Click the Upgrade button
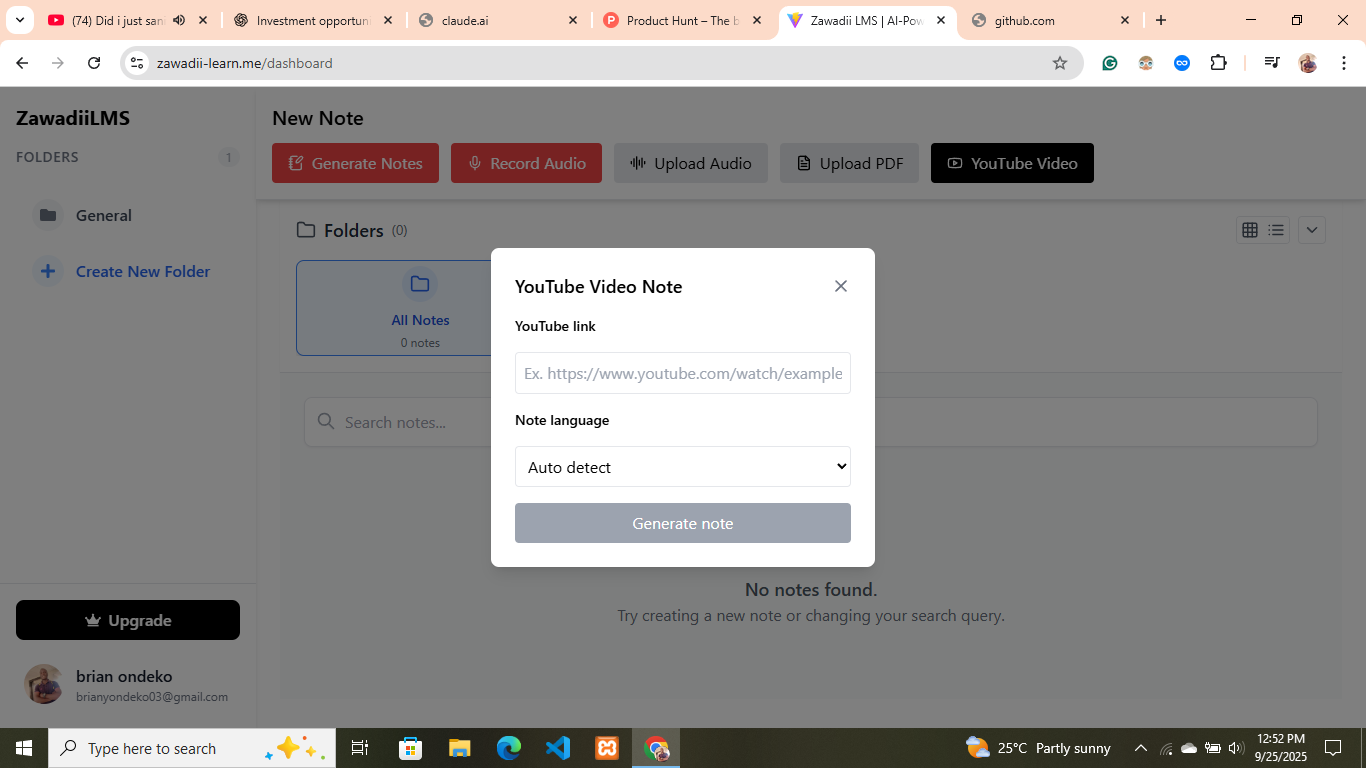Viewport: 1366px width, 768px height. [128, 620]
